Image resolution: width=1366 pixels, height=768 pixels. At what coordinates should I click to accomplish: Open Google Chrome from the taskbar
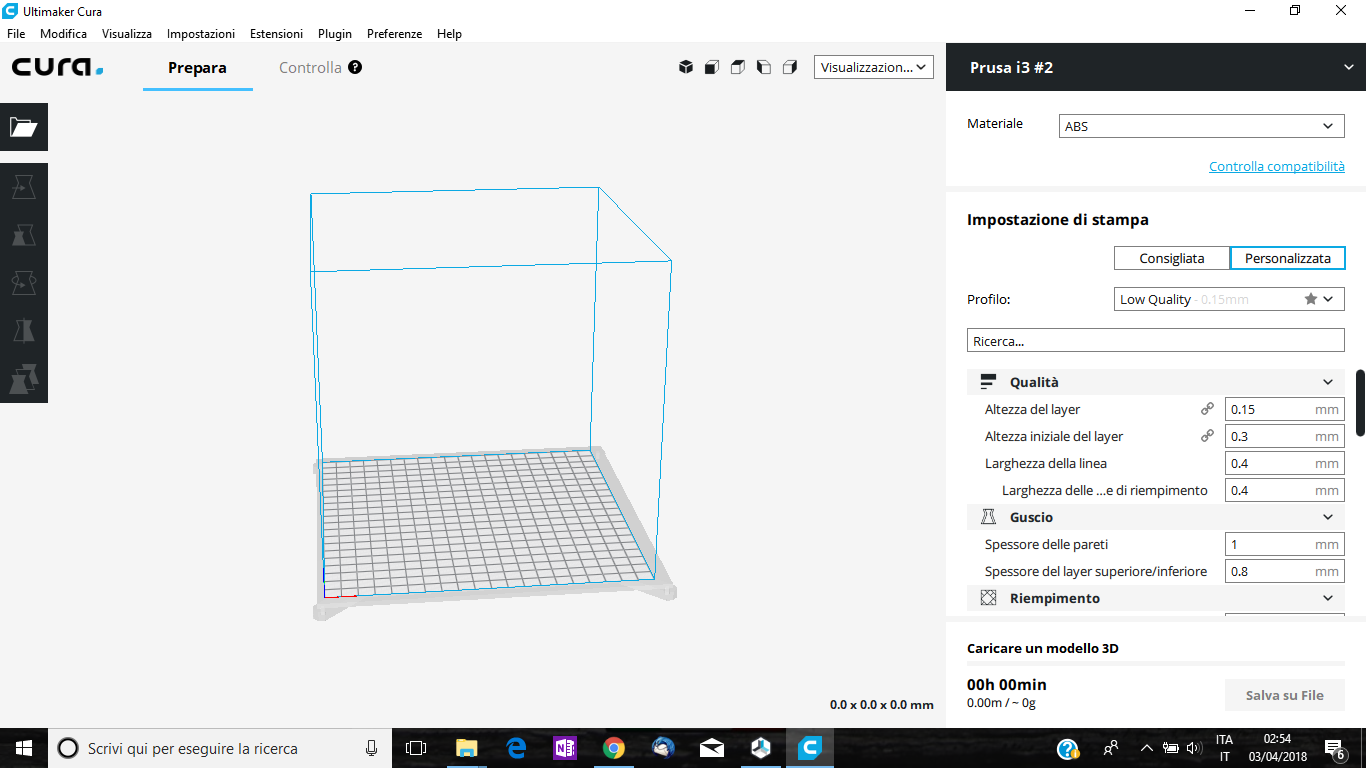613,748
